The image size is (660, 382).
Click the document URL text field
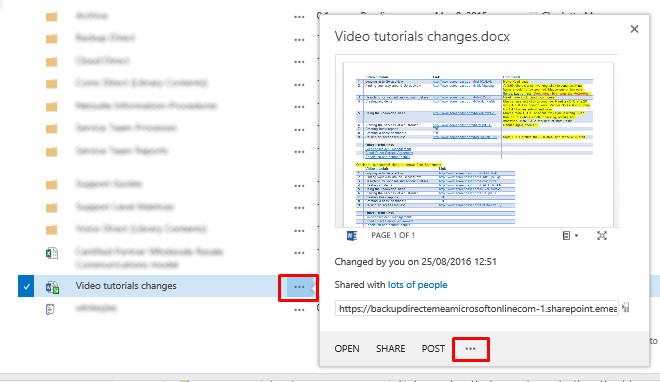pos(477,308)
